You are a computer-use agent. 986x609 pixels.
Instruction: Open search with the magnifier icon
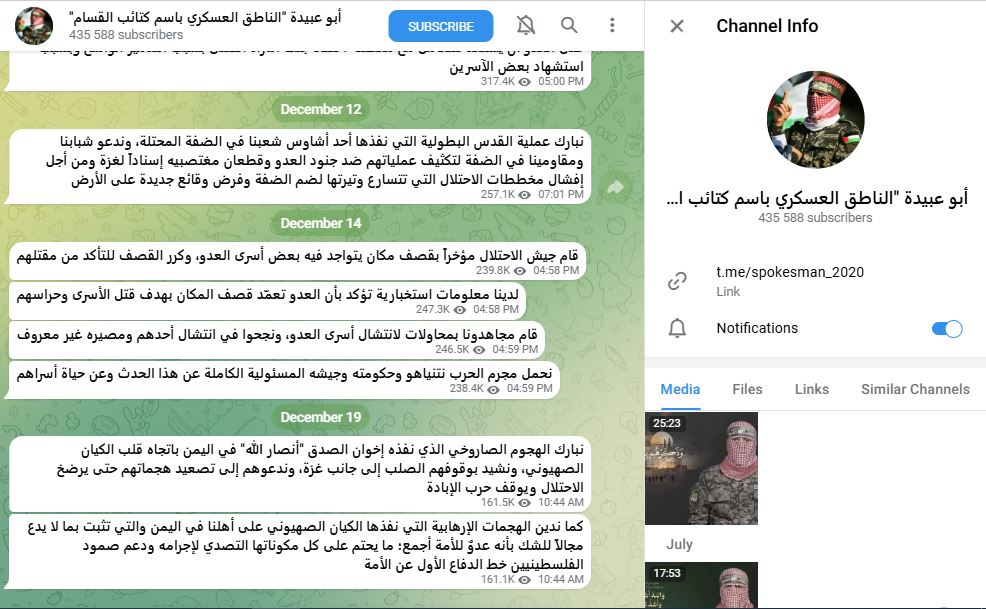pyautogui.click(x=569, y=25)
